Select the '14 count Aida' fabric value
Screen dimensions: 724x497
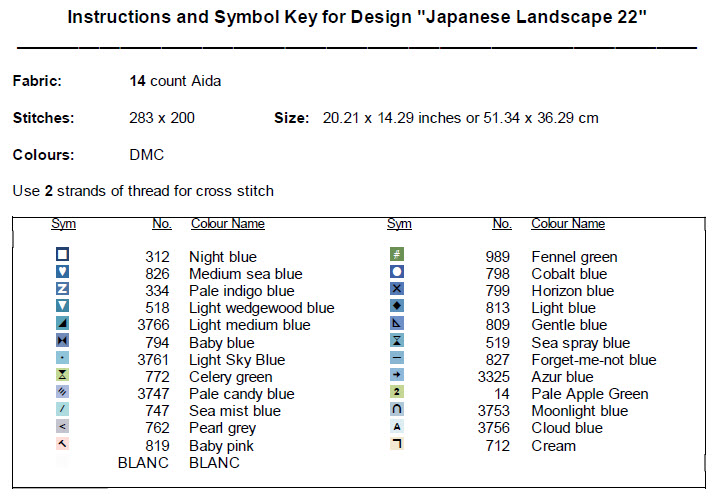pos(175,81)
